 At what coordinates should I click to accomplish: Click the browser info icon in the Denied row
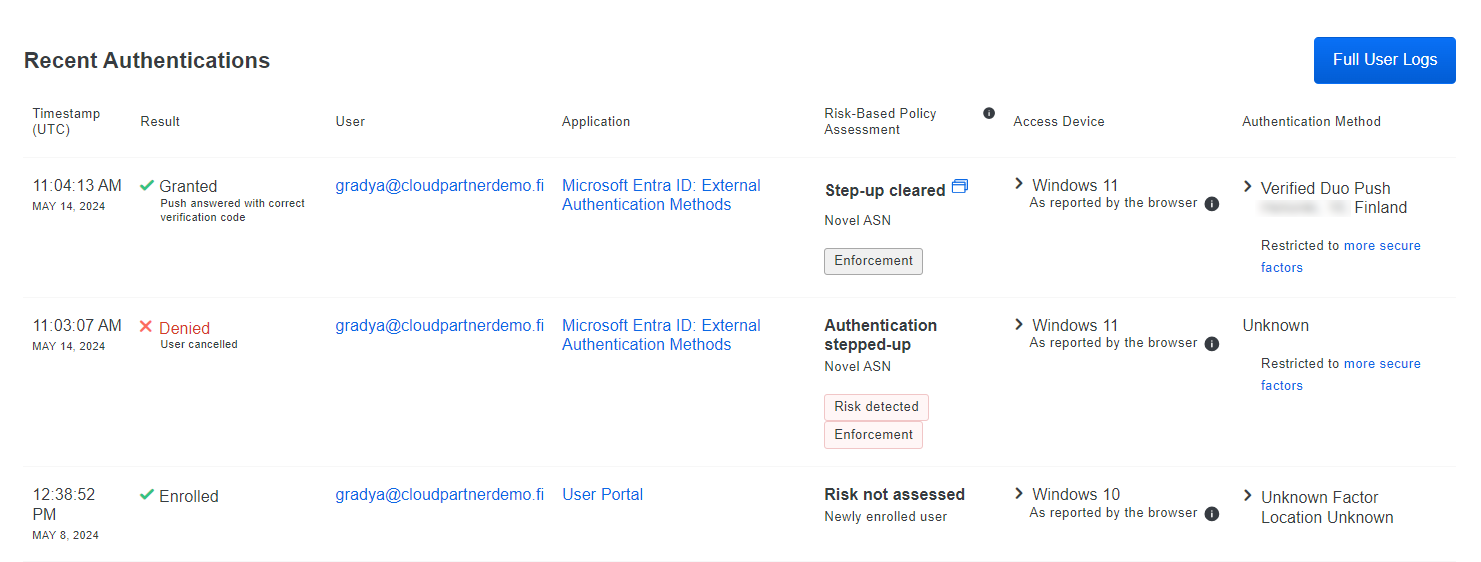click(1211, 344)
